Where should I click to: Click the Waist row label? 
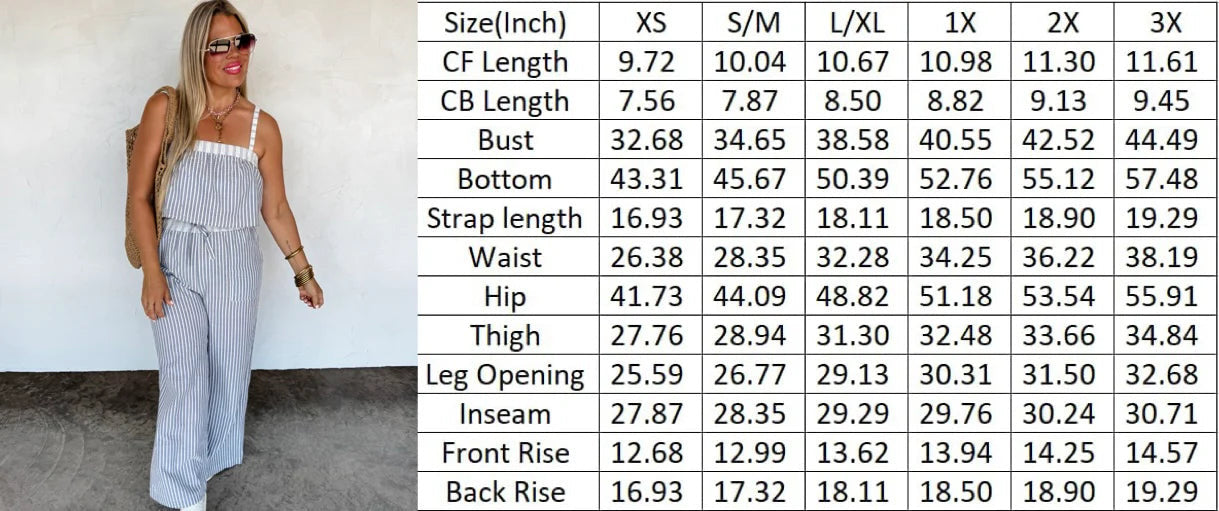[506, 257]
